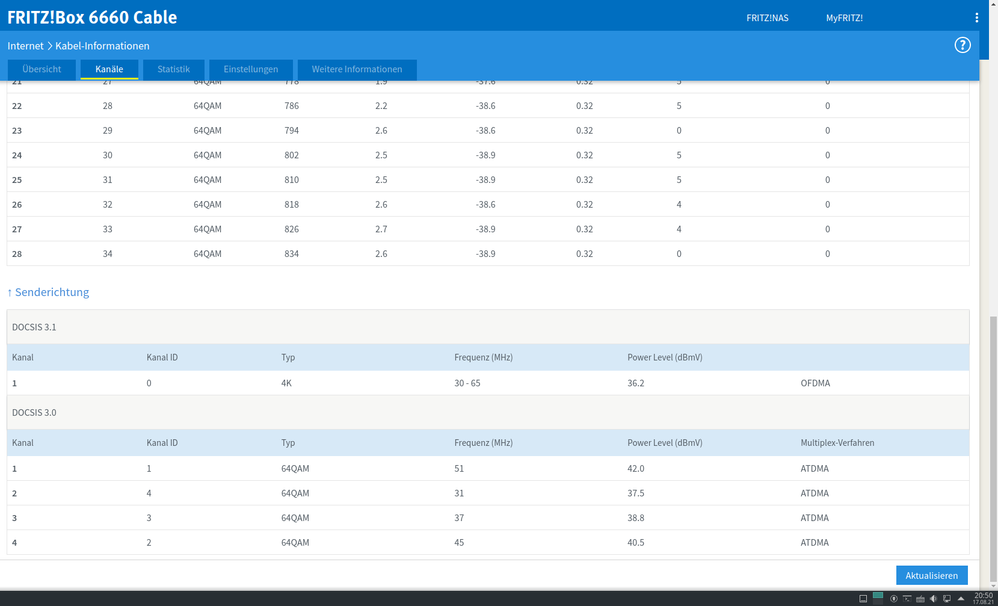Select the Kanäle tab
The width and height of the screenshot is (998, 606).
tap(109, 69)
